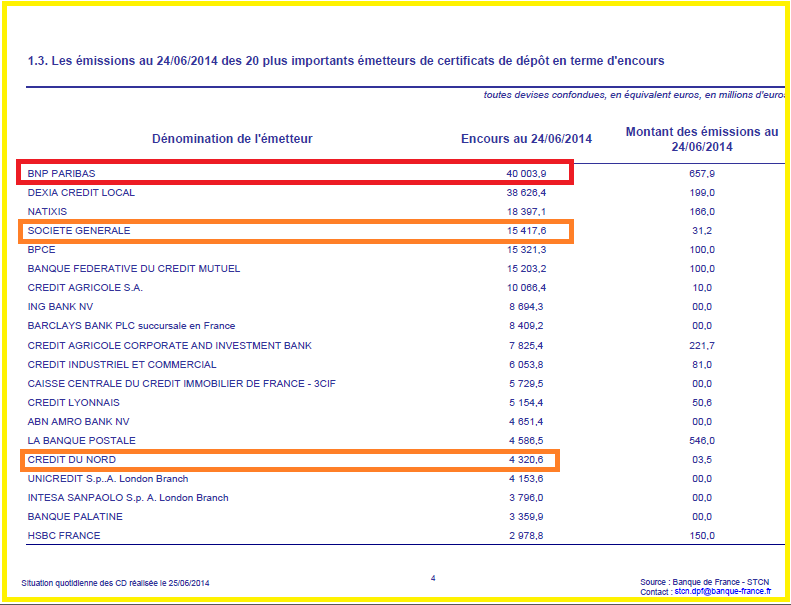The width and height of the screenshot is (791, 605).
Task: Select the encours value 15 417,6
Action: click(x=526, y=231)
